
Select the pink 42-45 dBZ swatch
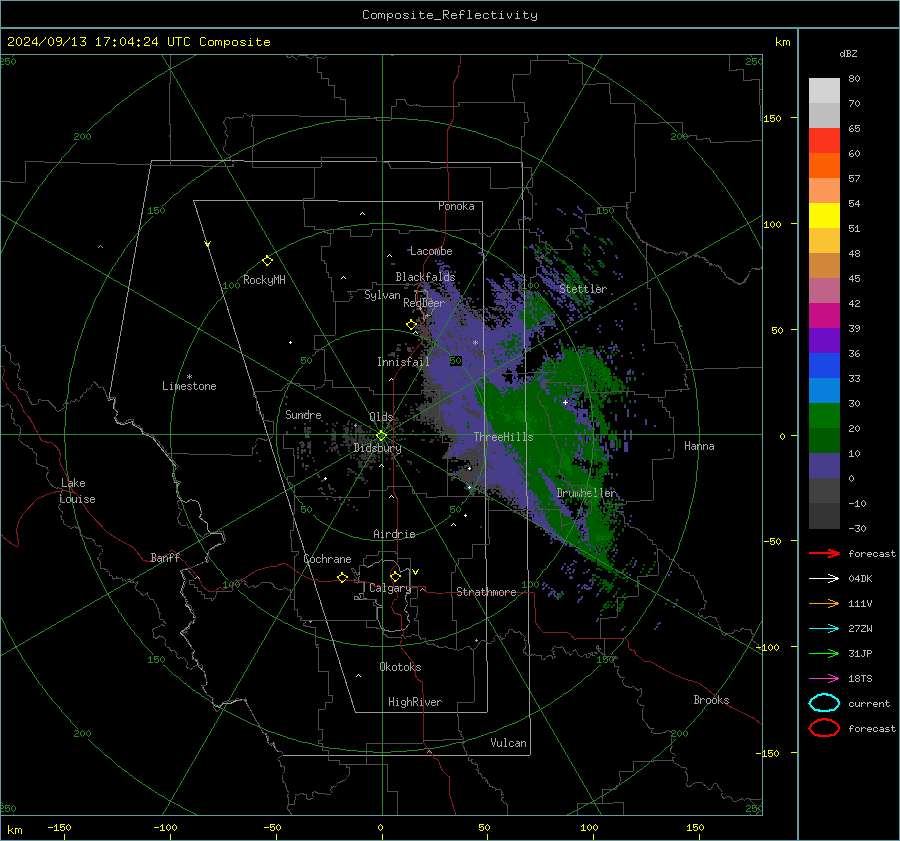824,290
